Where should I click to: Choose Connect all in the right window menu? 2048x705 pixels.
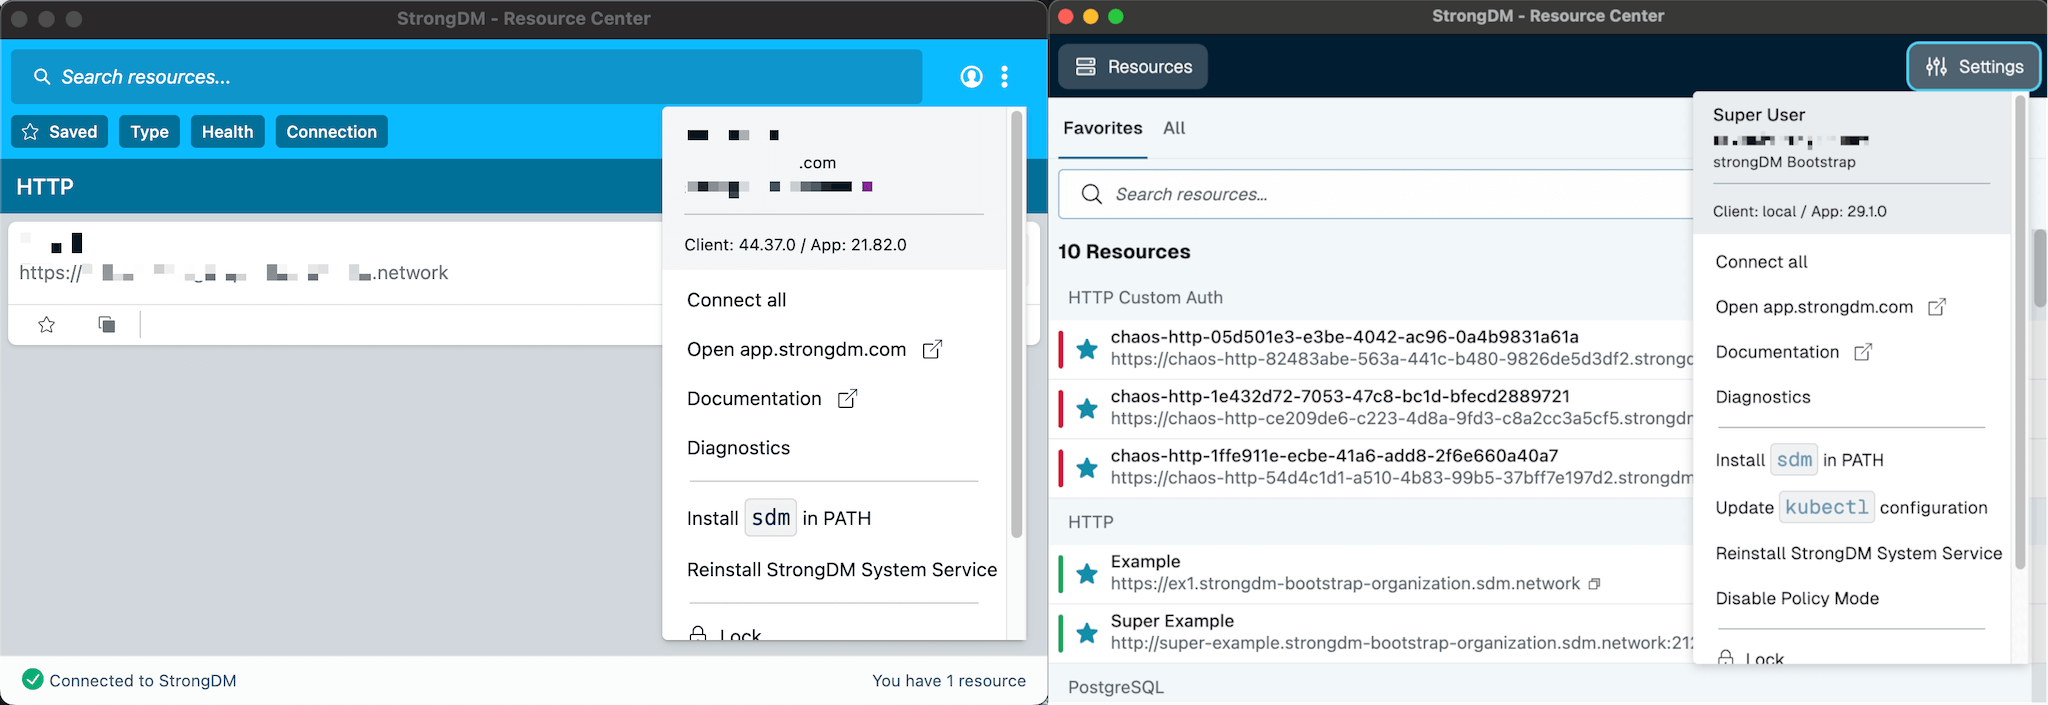(x=1762, y=262)
